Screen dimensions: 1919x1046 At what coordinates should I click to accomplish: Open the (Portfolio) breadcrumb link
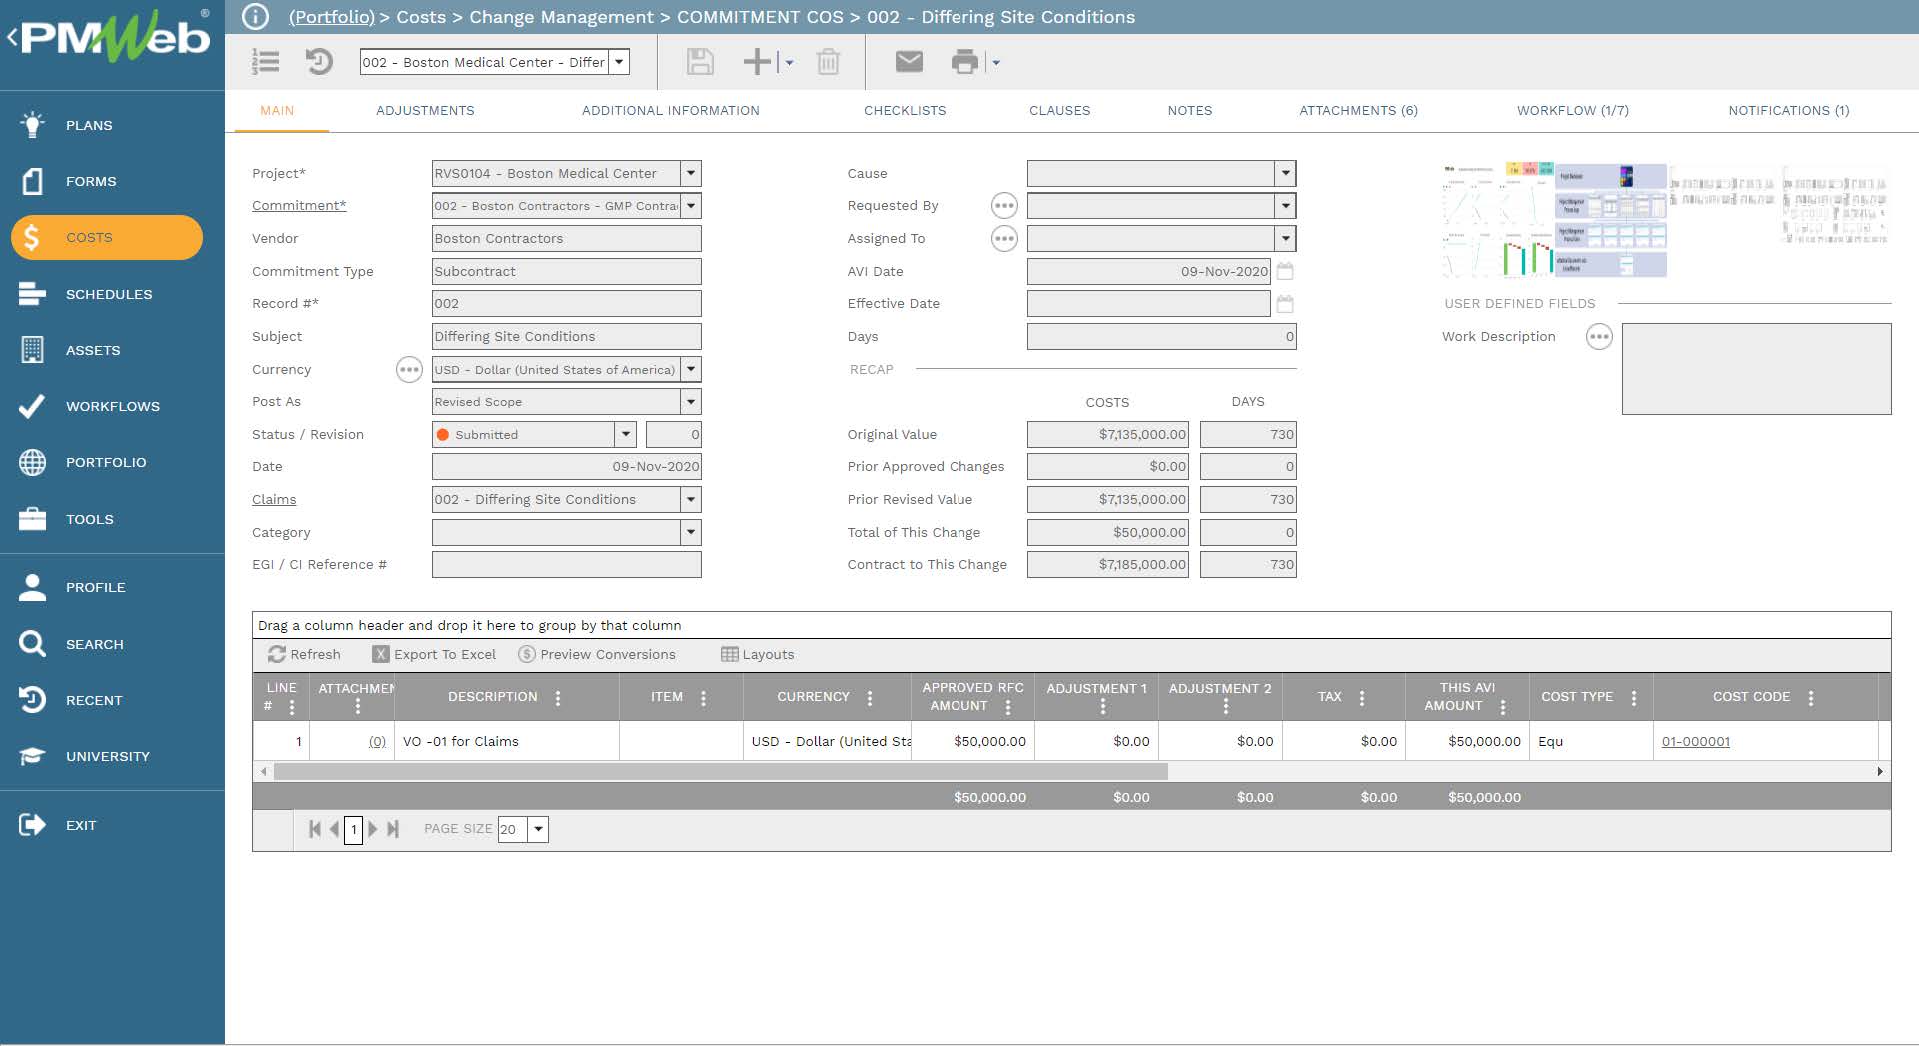(332, 17)
